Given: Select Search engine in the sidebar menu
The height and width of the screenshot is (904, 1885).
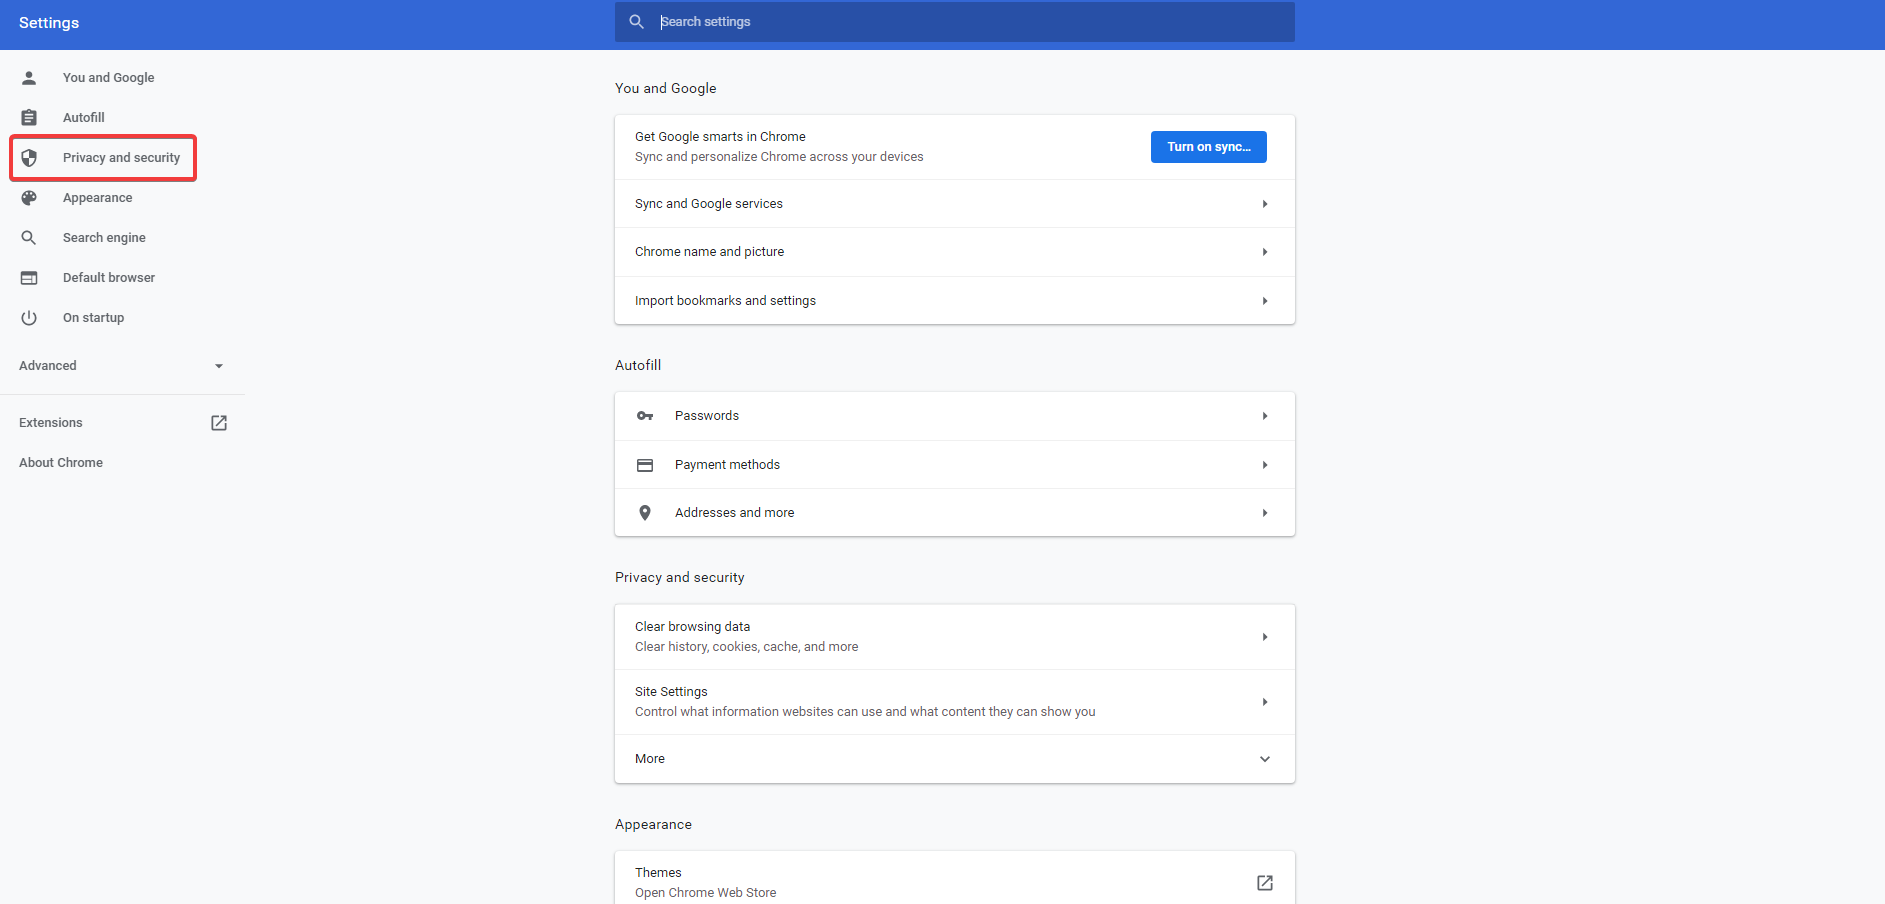Looking at the screenshot, I should click(104, 238).
